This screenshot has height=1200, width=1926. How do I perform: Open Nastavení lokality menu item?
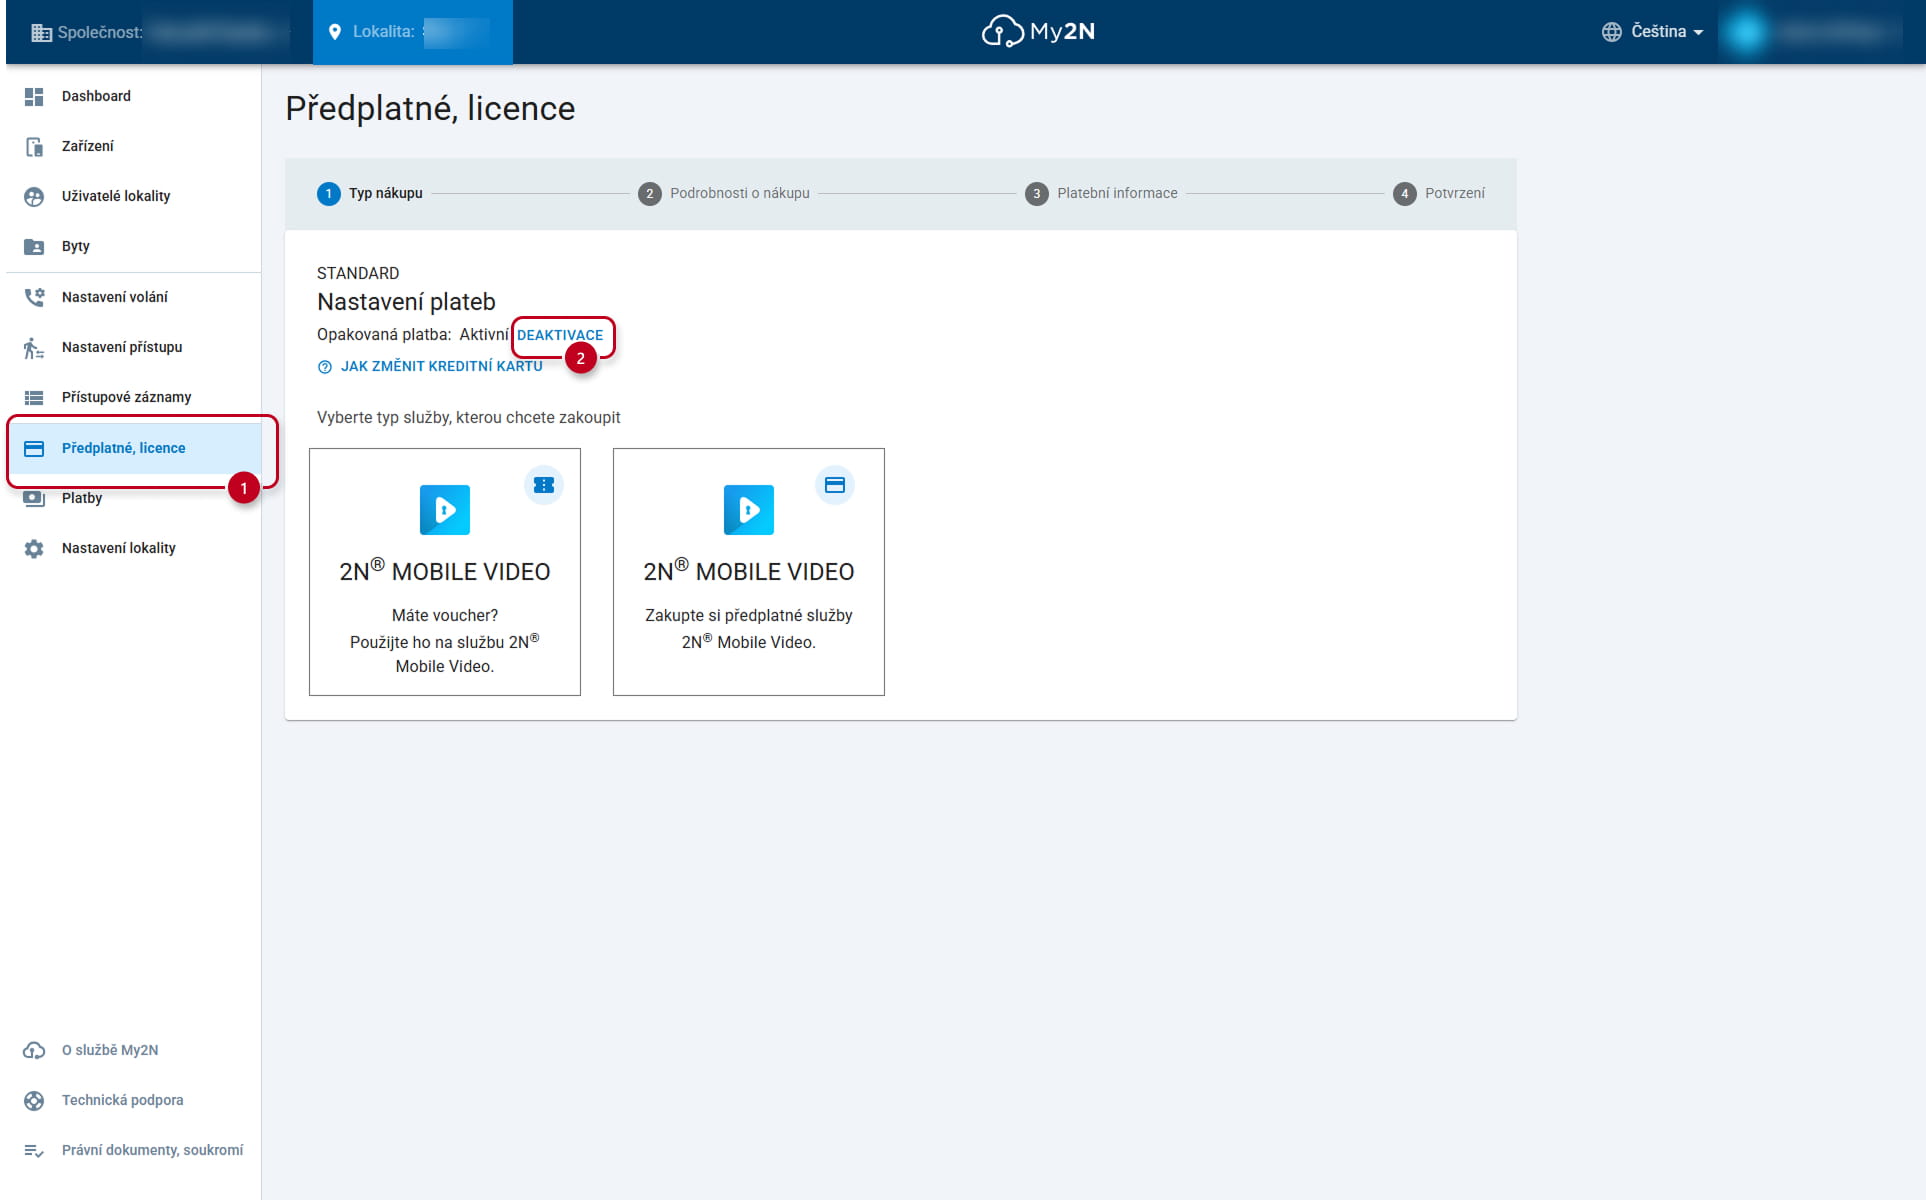click(x=134, y=548)
